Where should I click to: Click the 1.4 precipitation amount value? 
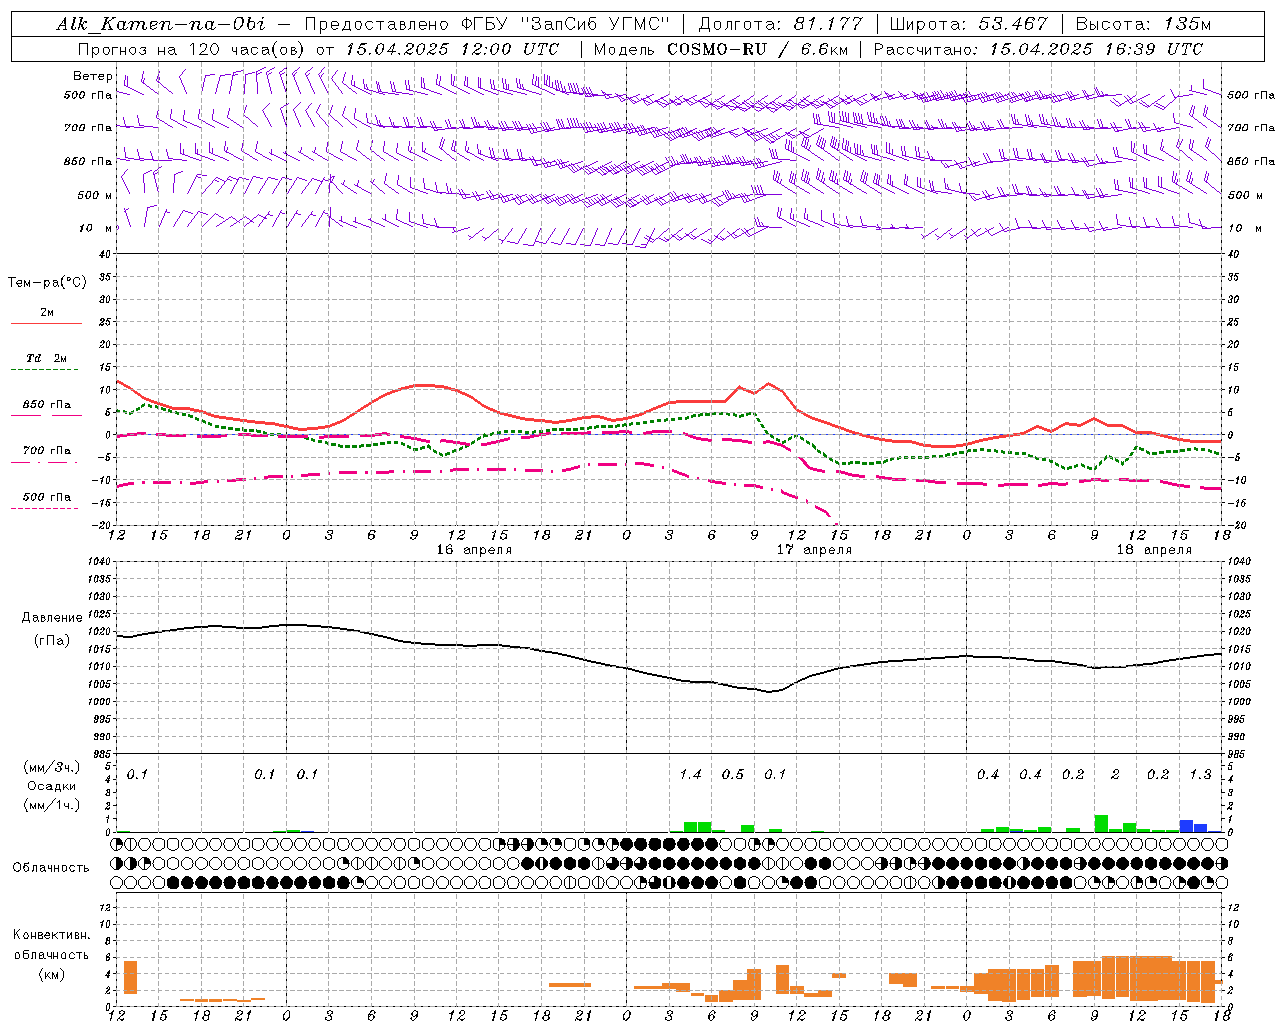point(690,775)
